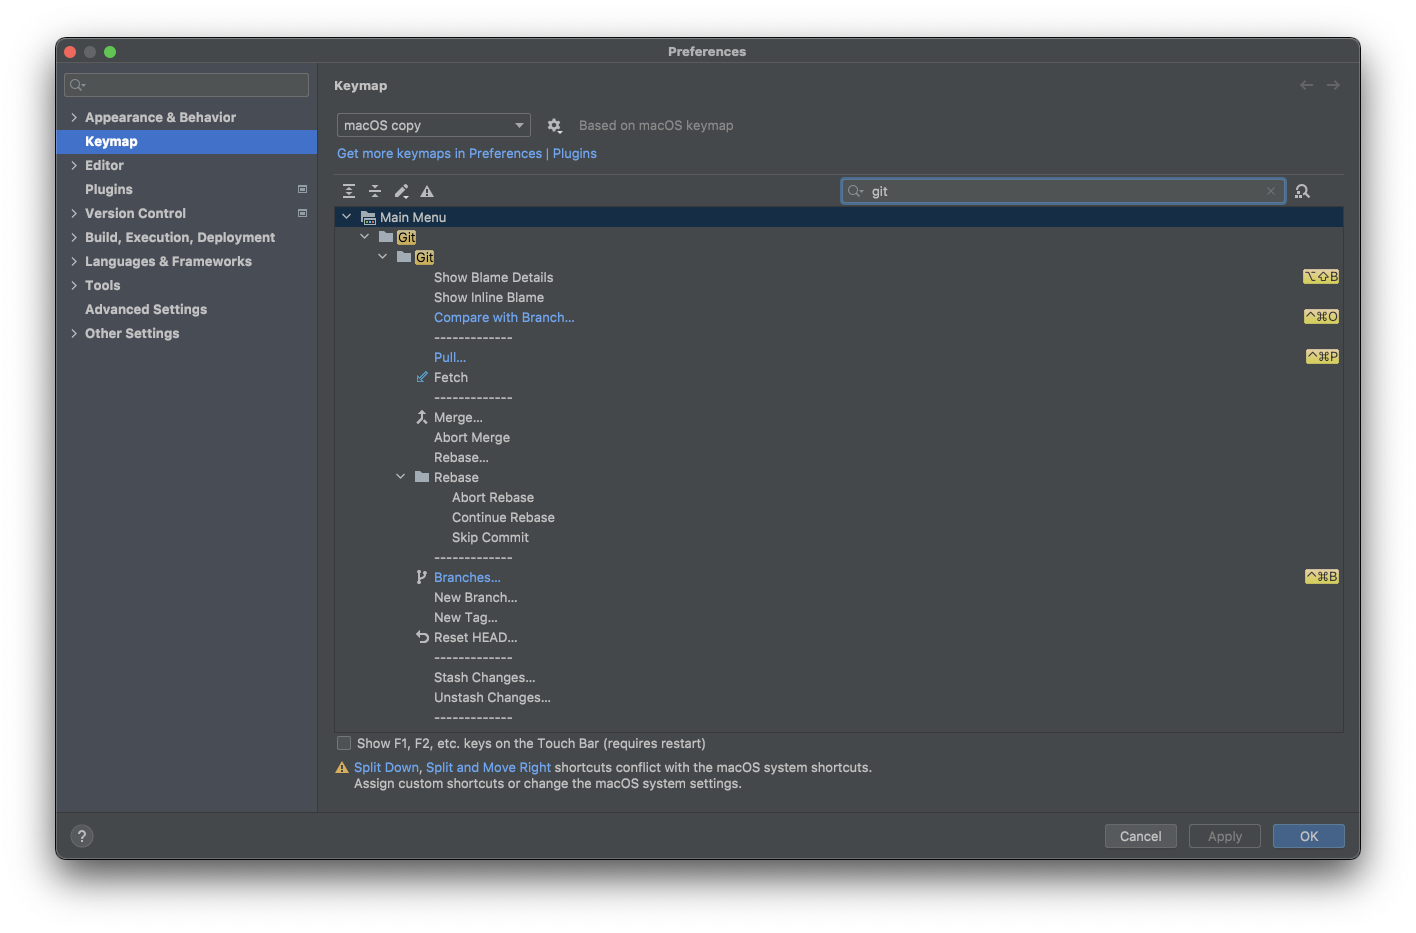The image size is (1416, 933).
Task: Select the Rebase... action row
Action: (461, 457)
